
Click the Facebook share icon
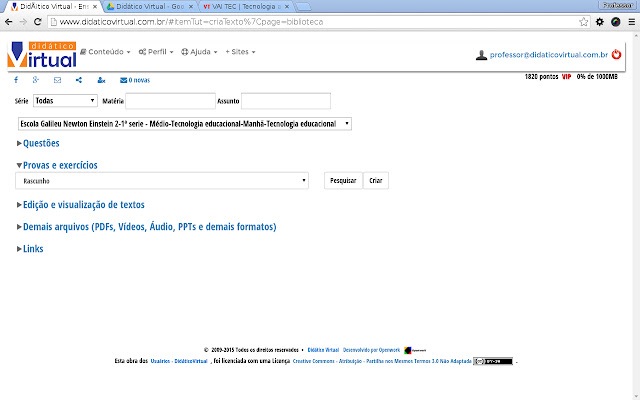tap(16, 80)
